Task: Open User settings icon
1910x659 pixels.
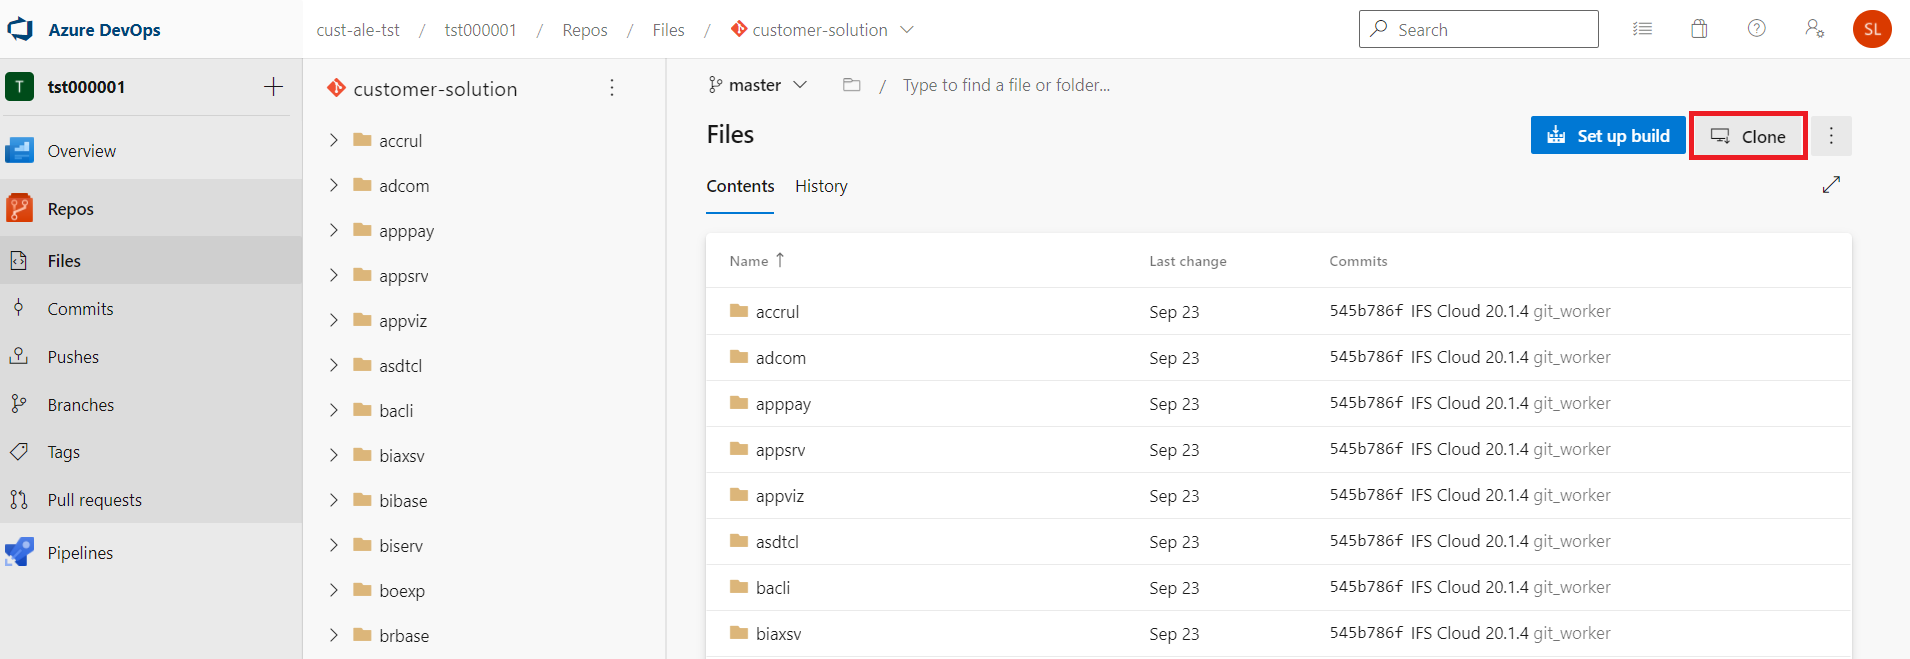Action: 1814,29
